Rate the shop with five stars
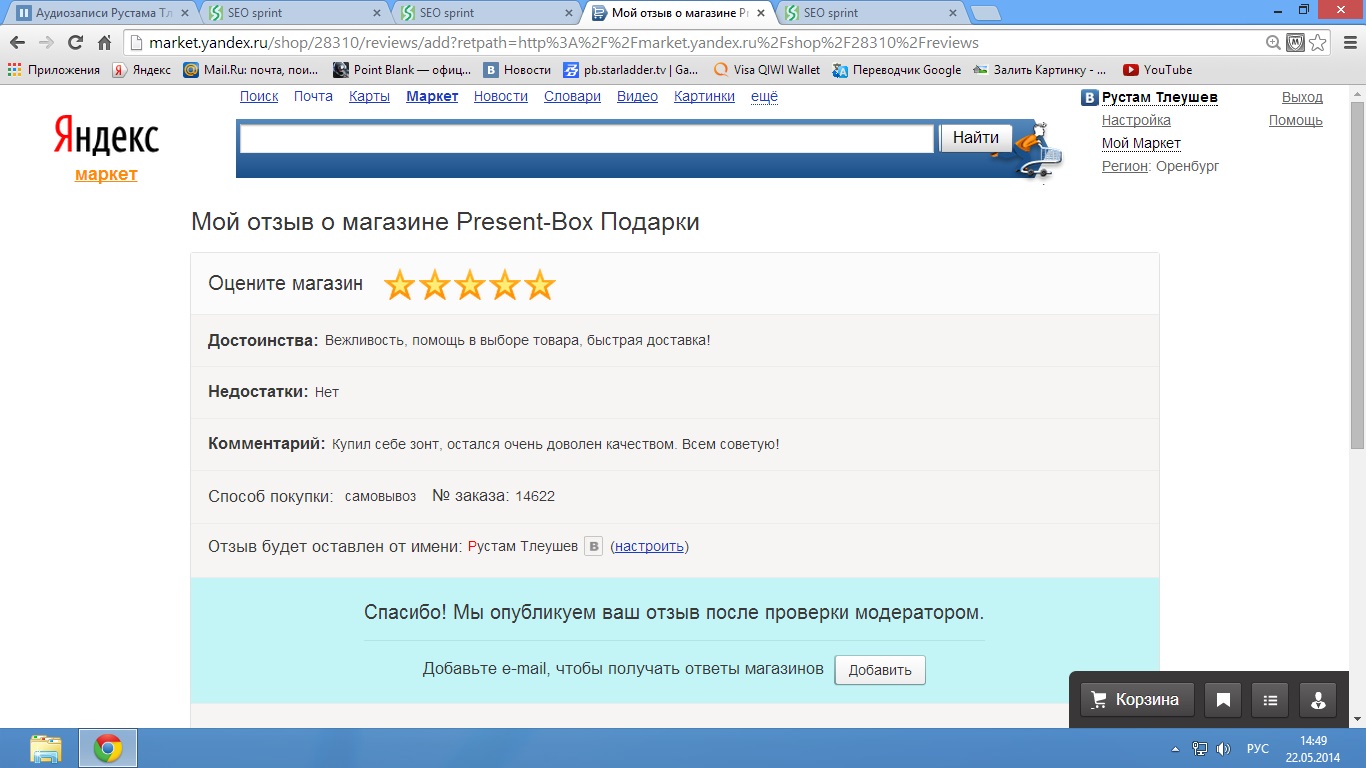This screenshot has width=1366, height=768. pos(540,285)
